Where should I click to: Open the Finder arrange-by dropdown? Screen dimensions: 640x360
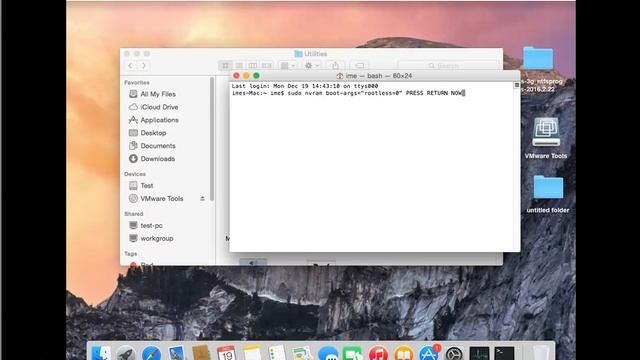288,65
